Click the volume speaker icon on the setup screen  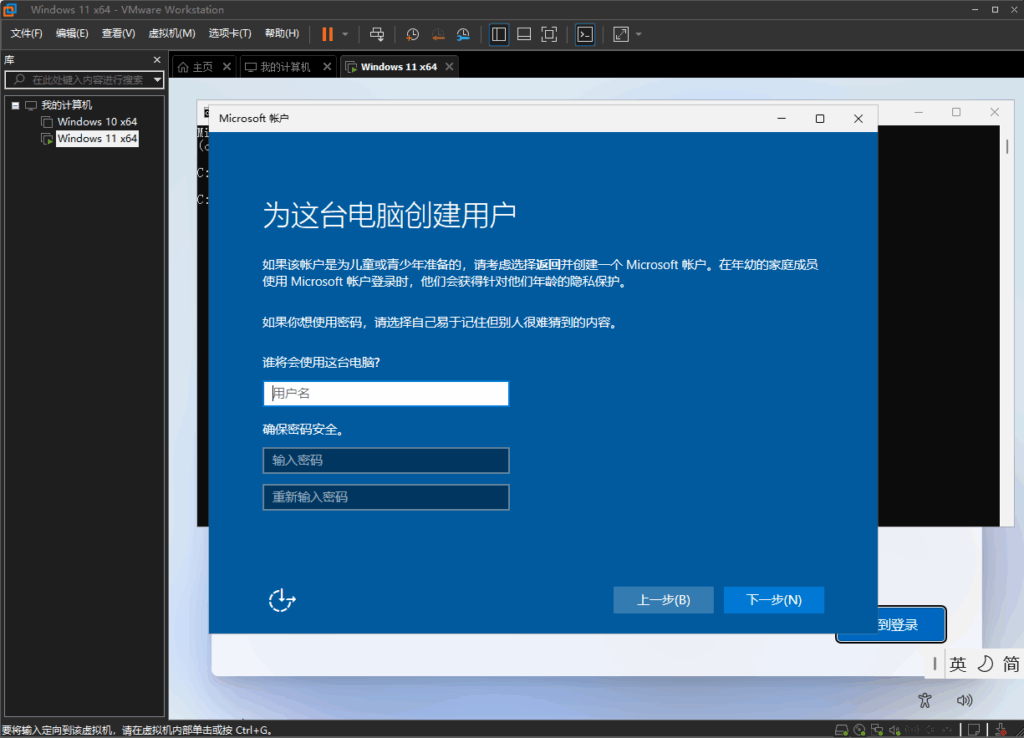964,700
